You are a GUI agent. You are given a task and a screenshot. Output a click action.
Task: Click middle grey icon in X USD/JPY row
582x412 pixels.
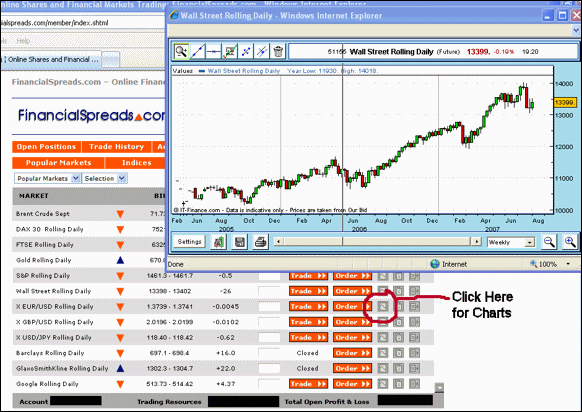pyautogui.click(x=398, y=337)
